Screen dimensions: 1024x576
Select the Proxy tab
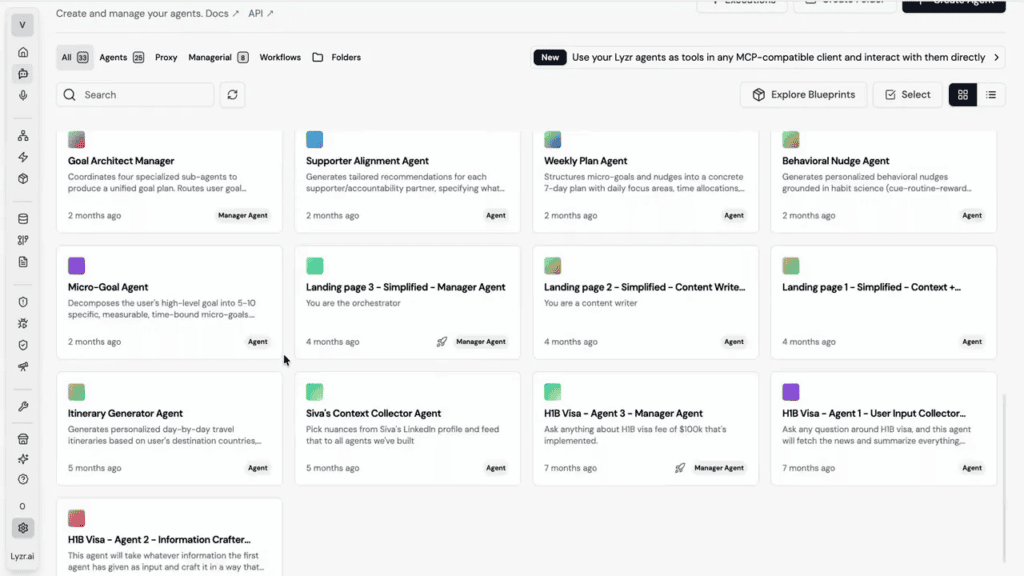166,57
